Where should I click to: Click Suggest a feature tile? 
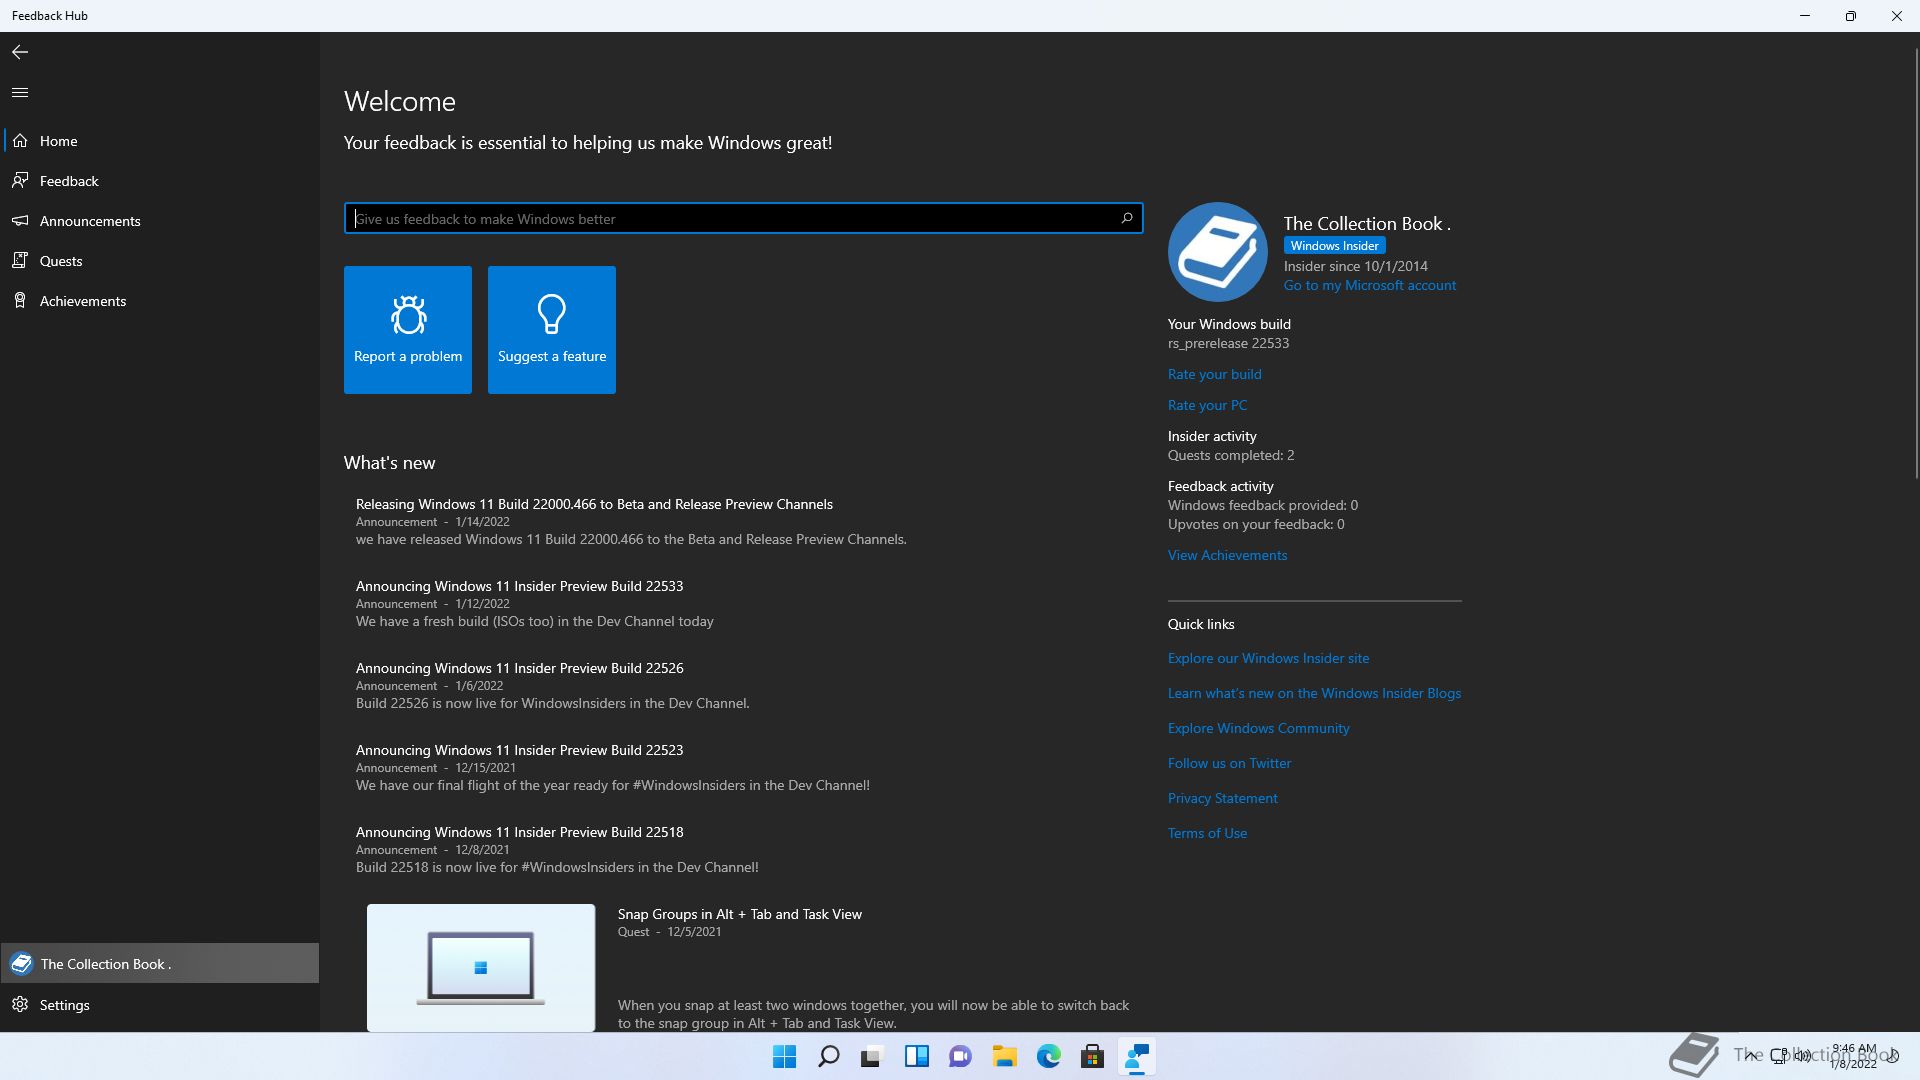(x=552, y=330)
